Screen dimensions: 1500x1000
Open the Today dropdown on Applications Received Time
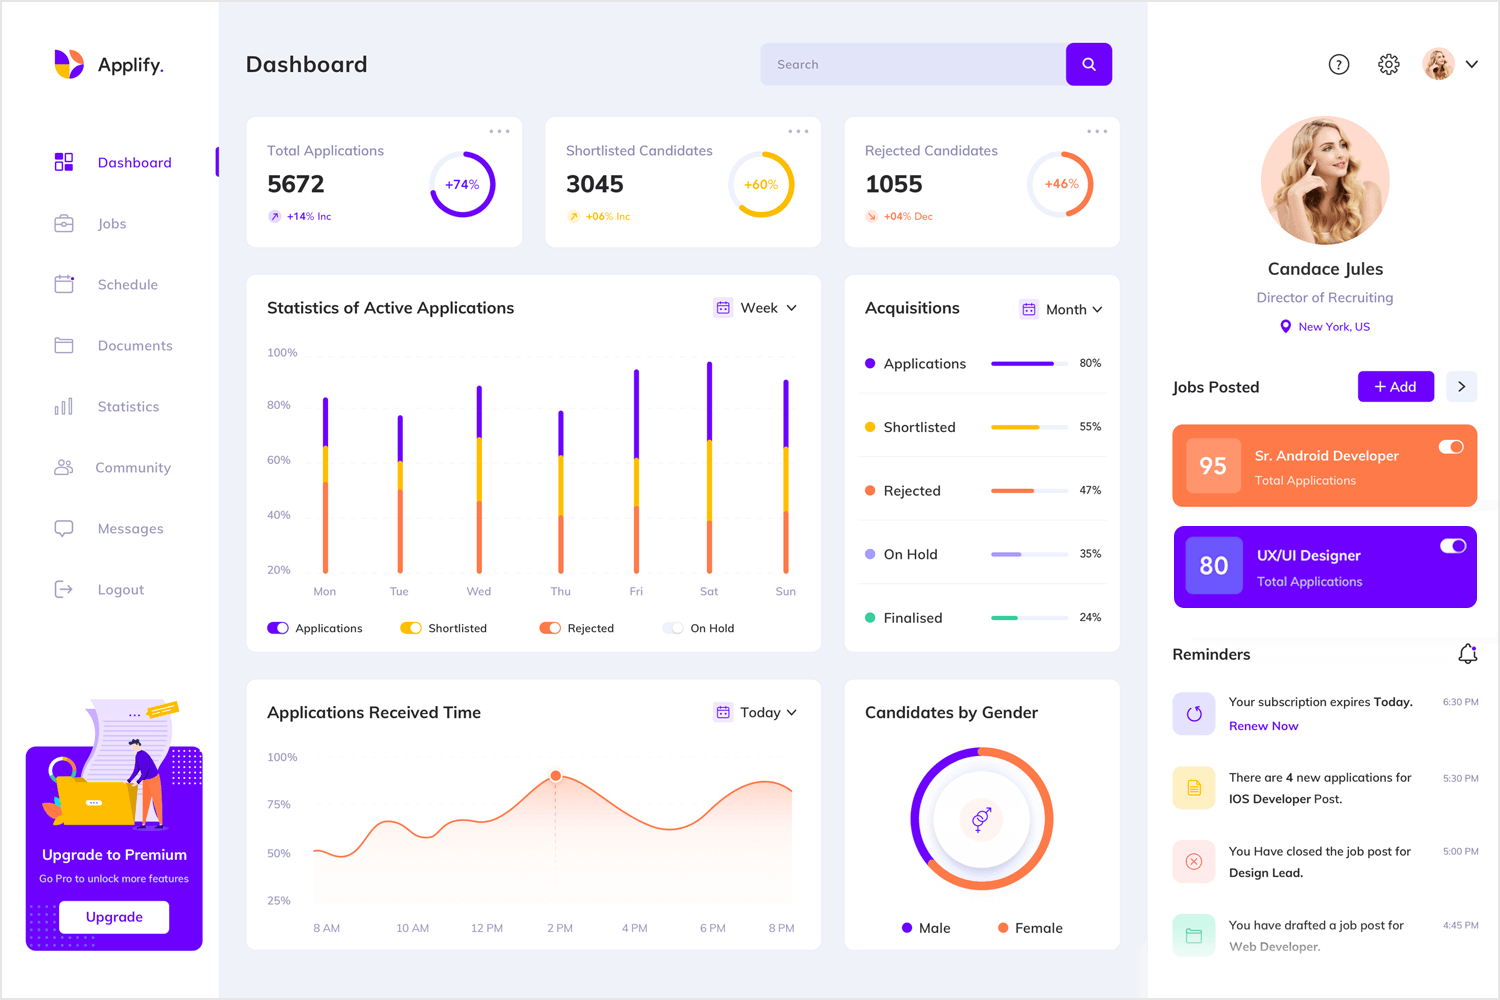click(x=756, y=712)
